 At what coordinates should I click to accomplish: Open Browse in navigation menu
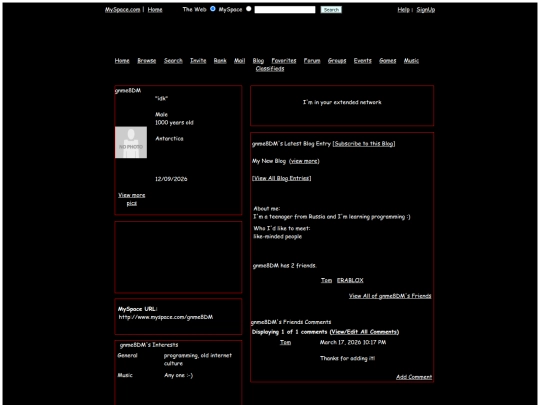(147, 61)
